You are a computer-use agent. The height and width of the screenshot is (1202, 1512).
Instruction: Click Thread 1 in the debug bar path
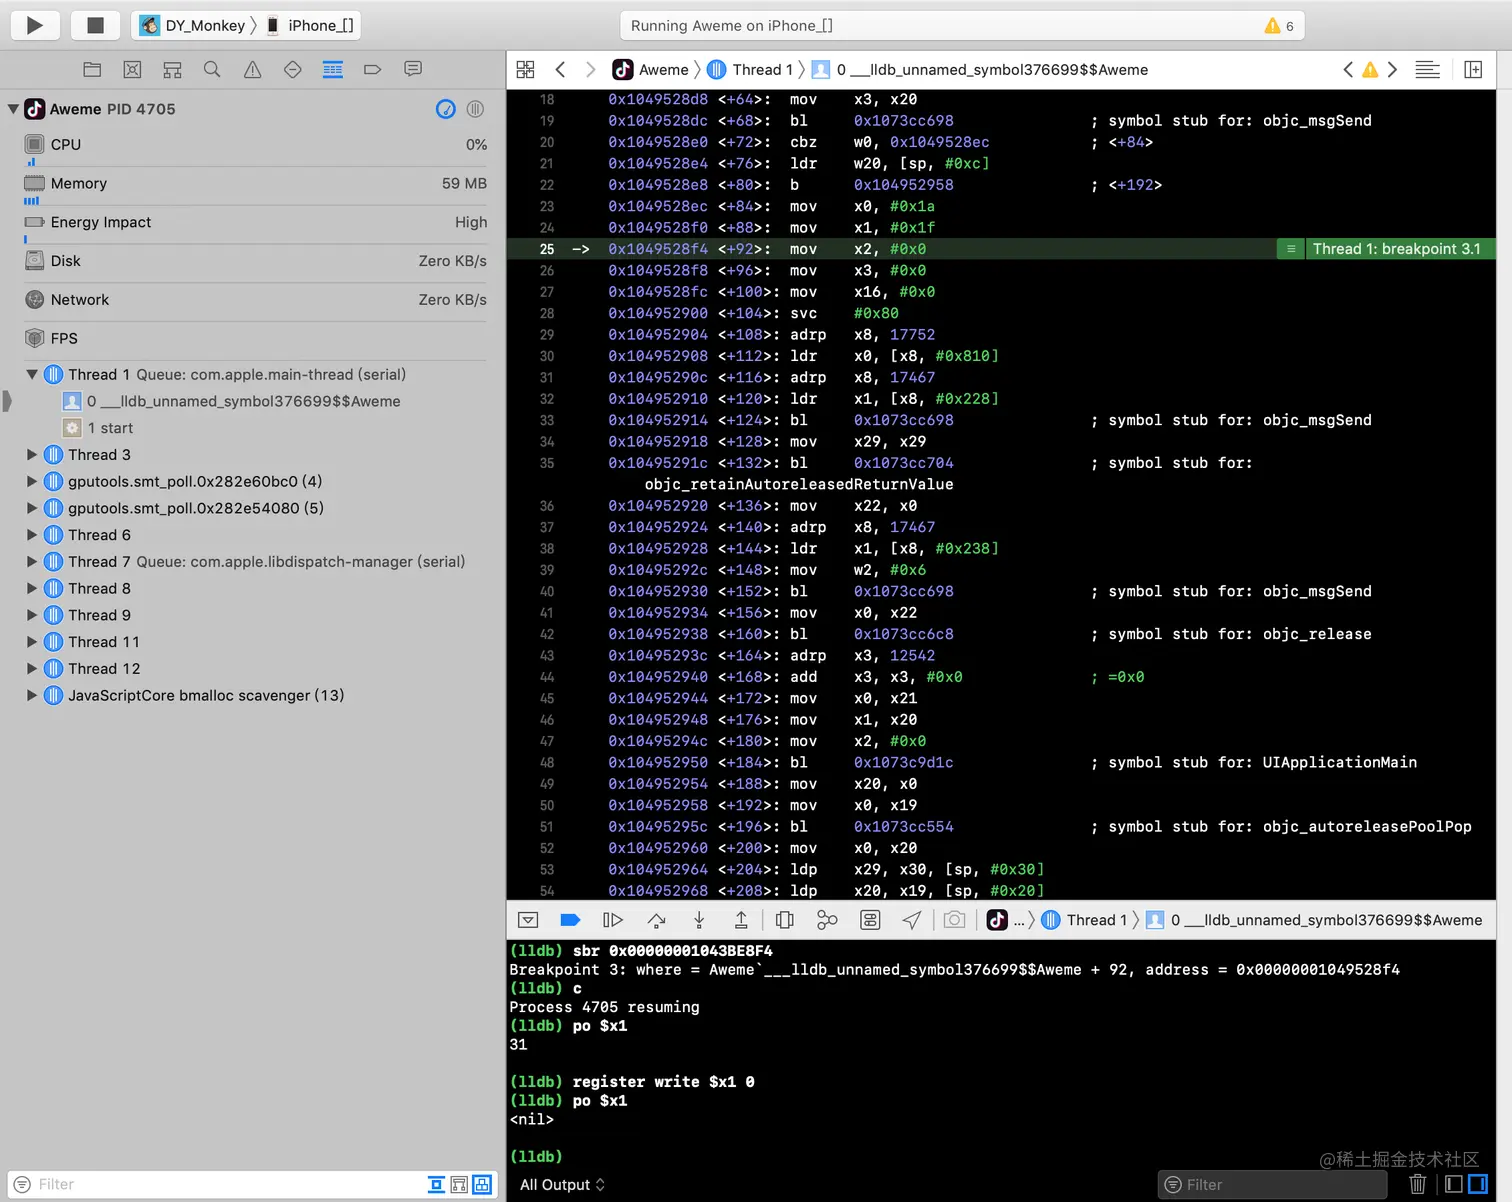pyautogui.click(x=1084, y=920)
